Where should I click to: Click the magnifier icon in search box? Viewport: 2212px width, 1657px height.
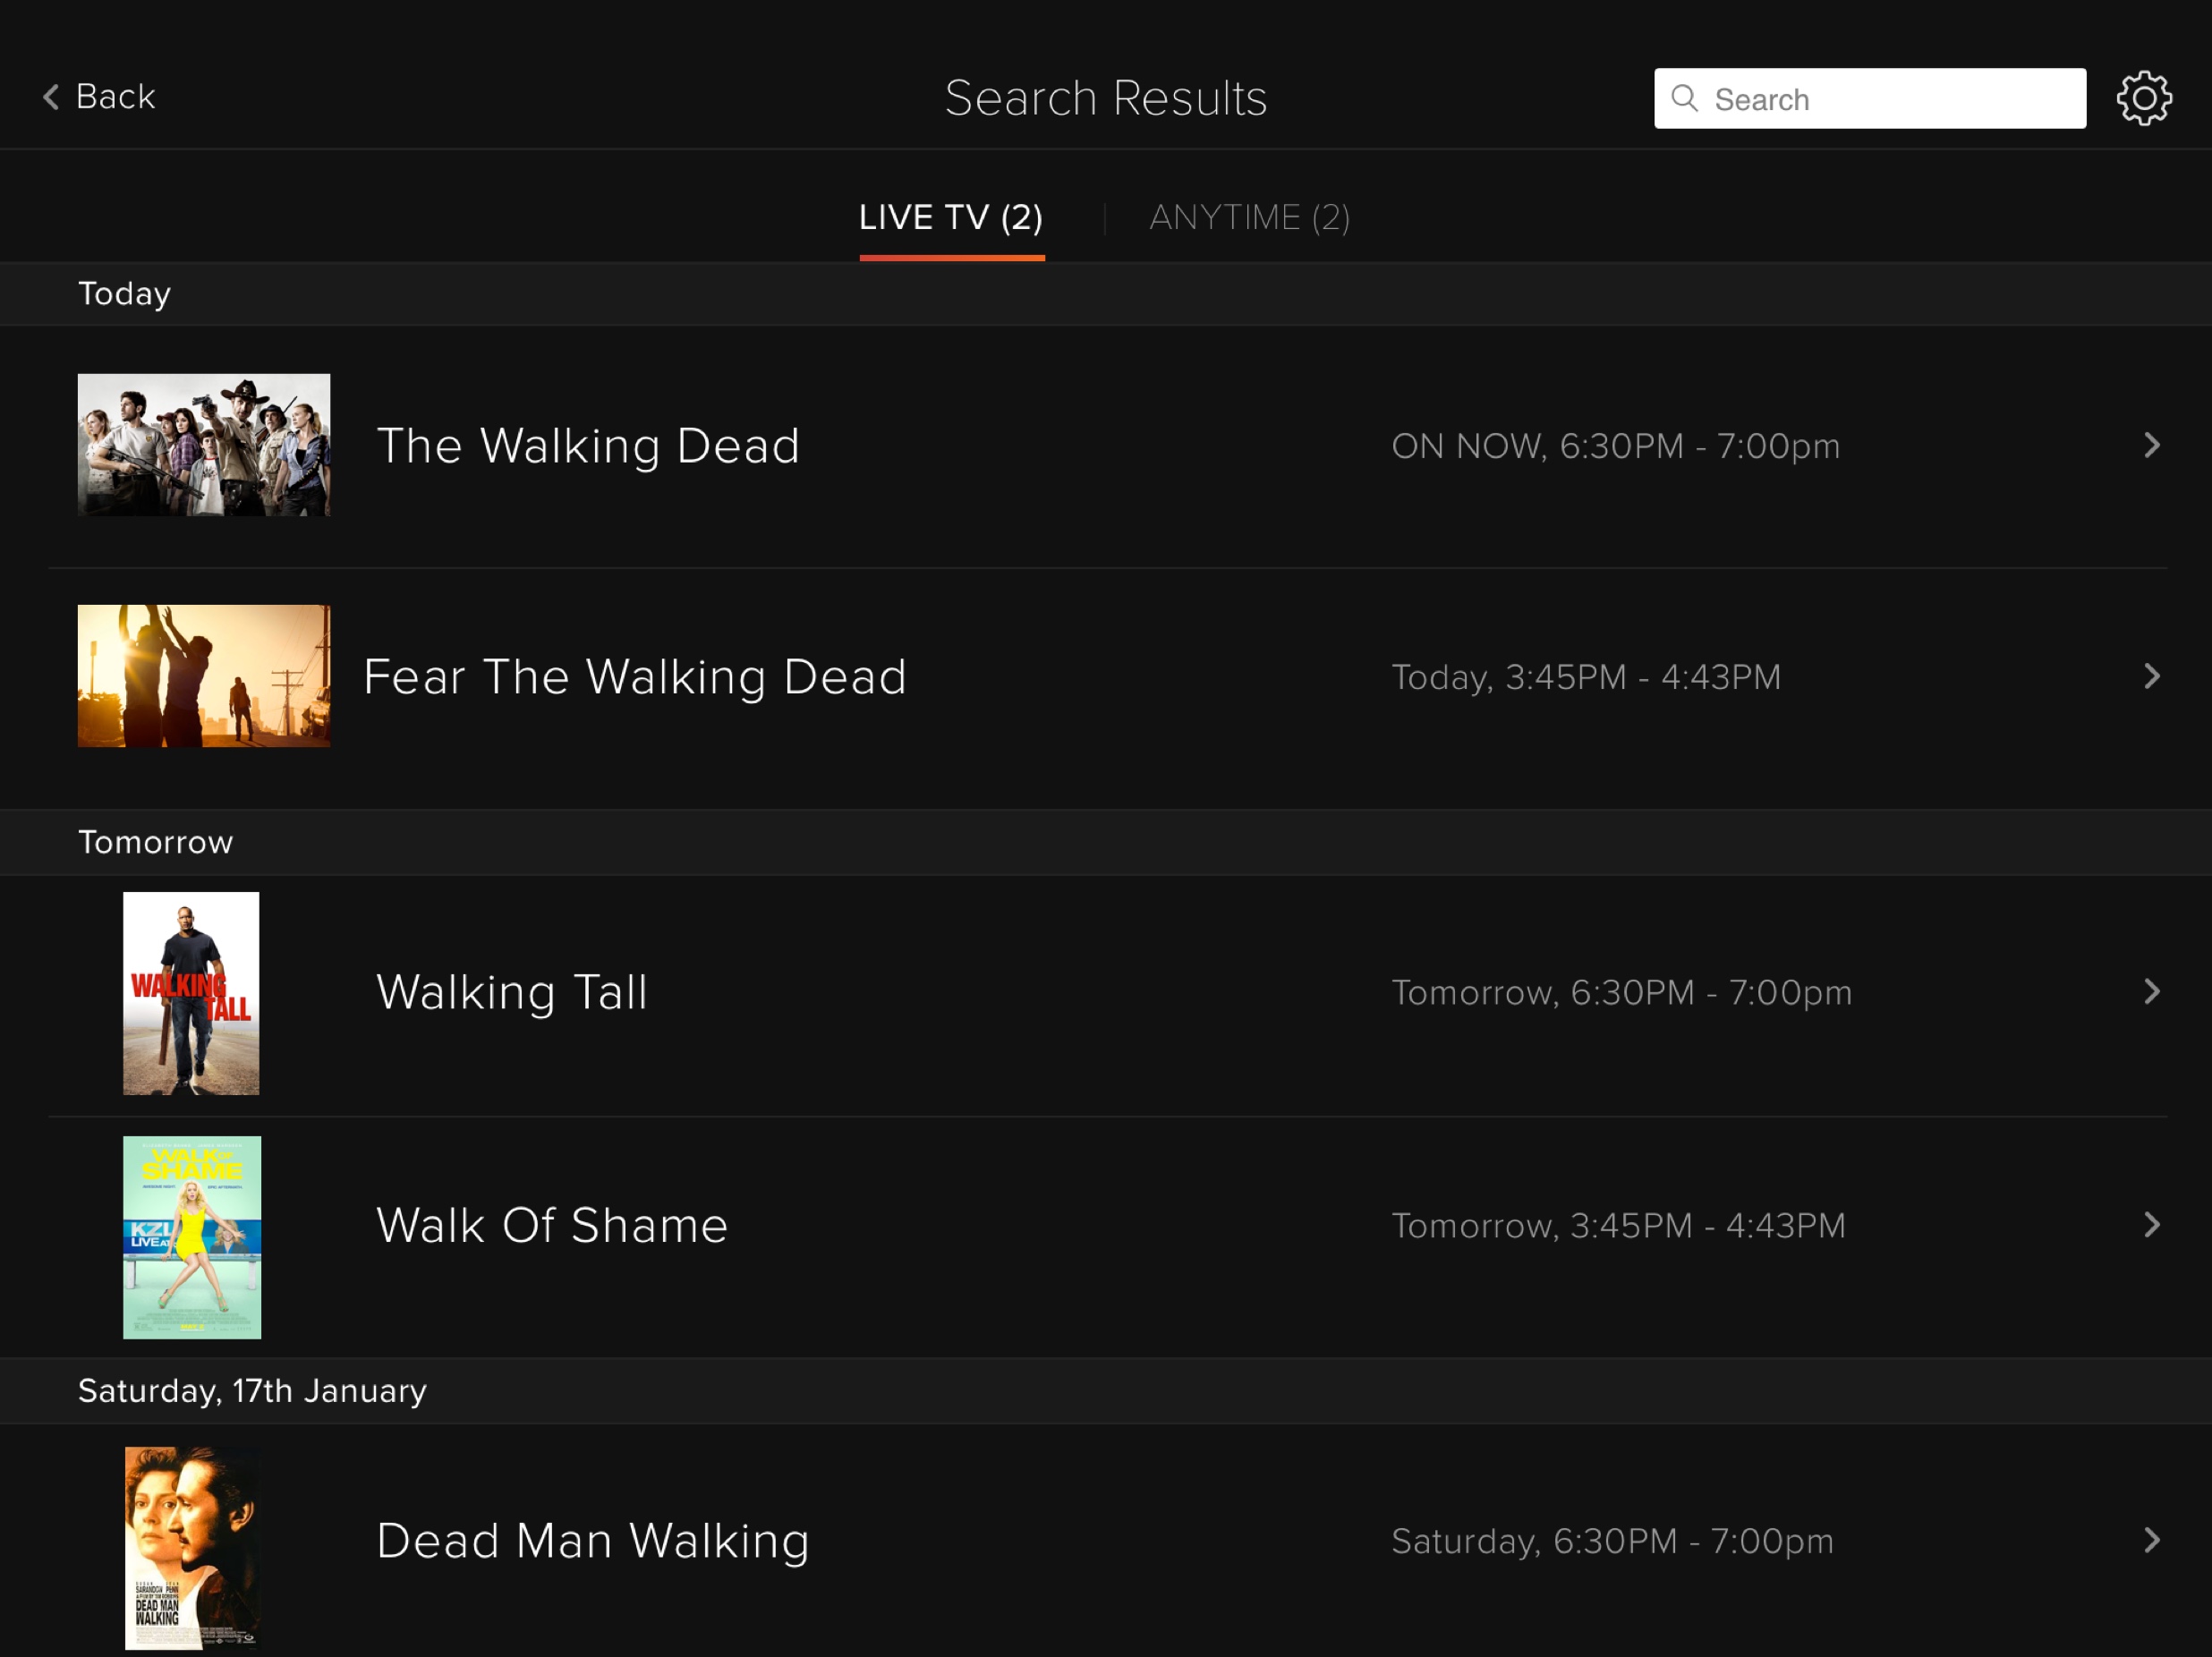1685,98
